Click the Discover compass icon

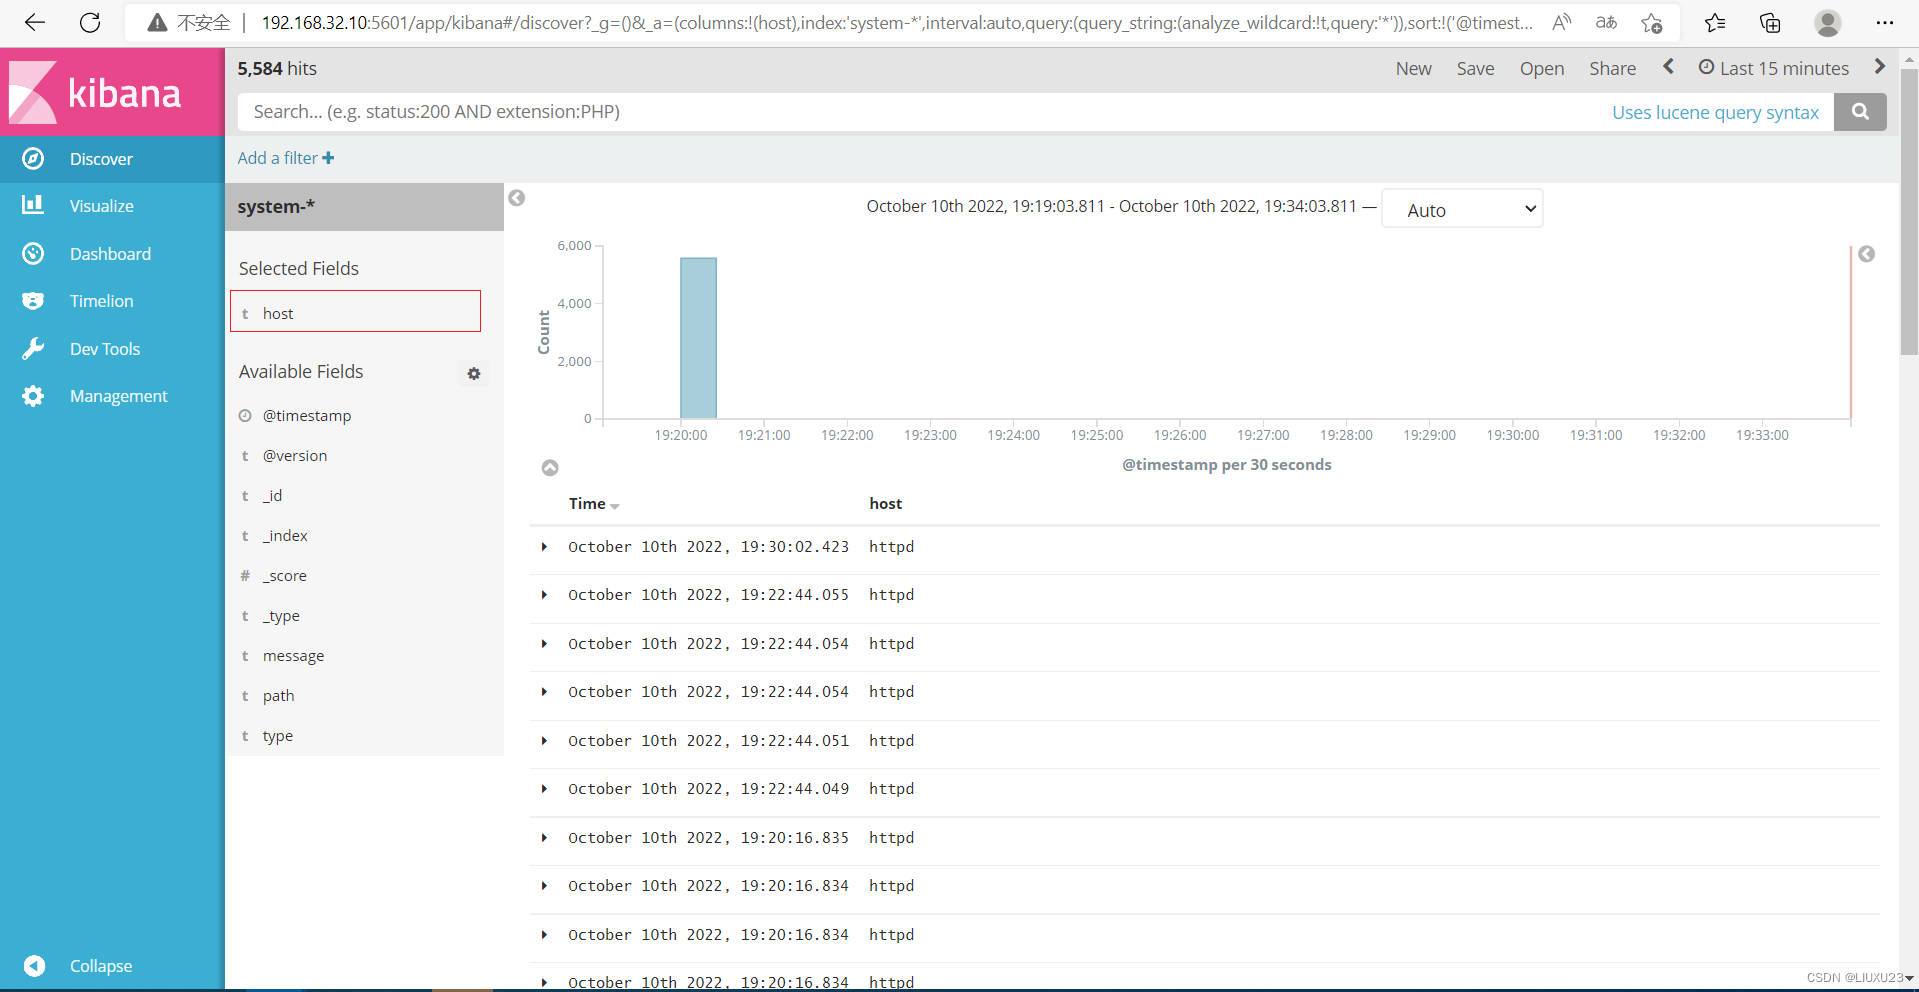point(33,159)
